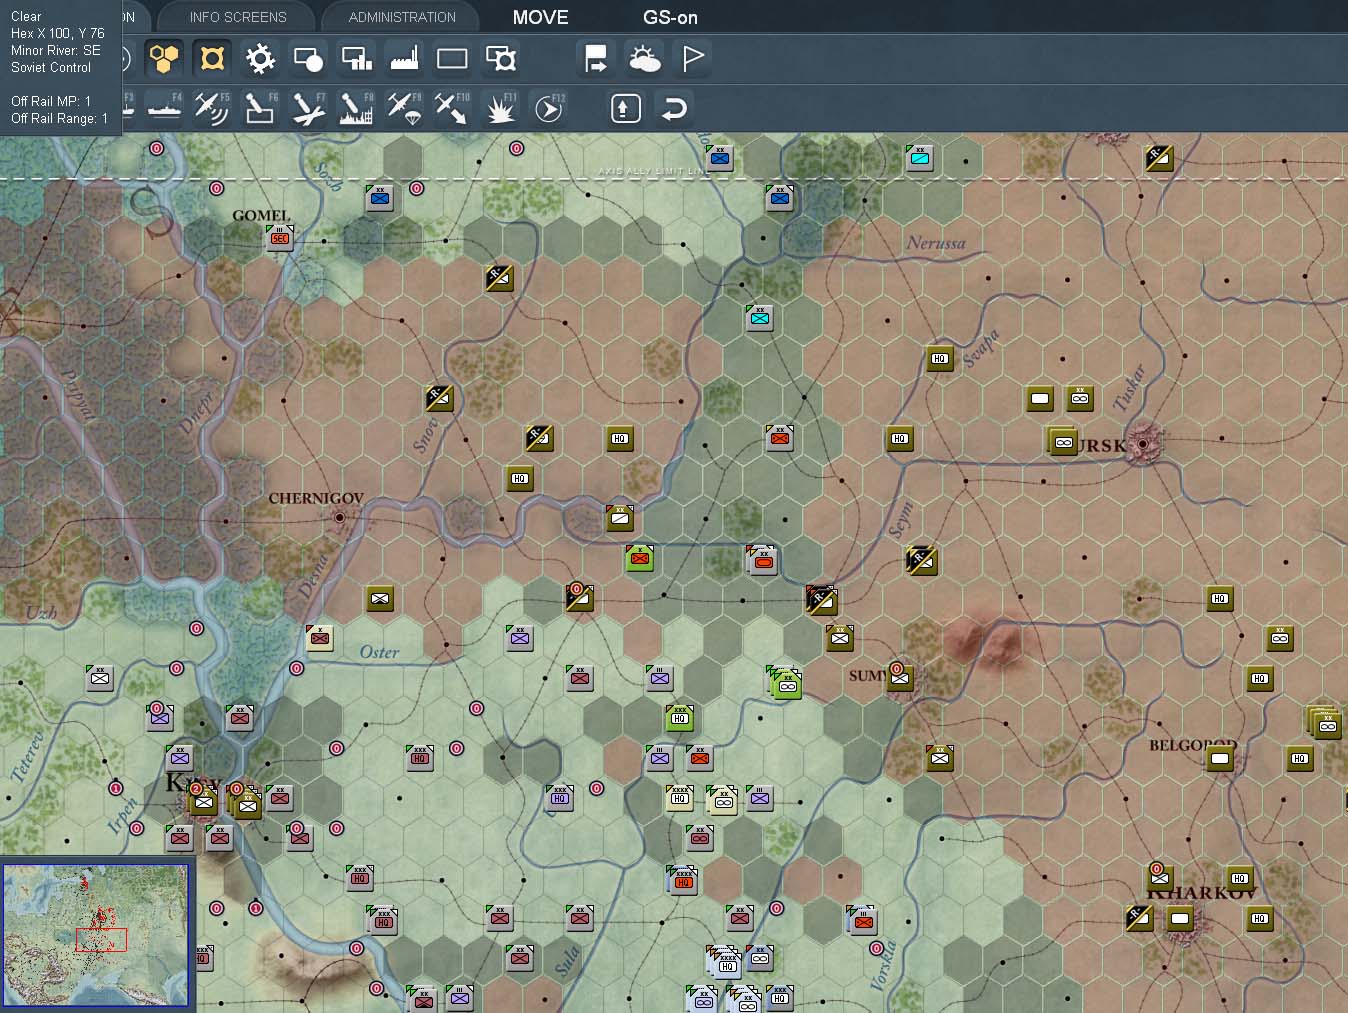Image resolution: width=1348 pixels, height=1013 pixels.
Task: Toggle the enemy hexes highlight icon
Action: click(x=212, y=58)
